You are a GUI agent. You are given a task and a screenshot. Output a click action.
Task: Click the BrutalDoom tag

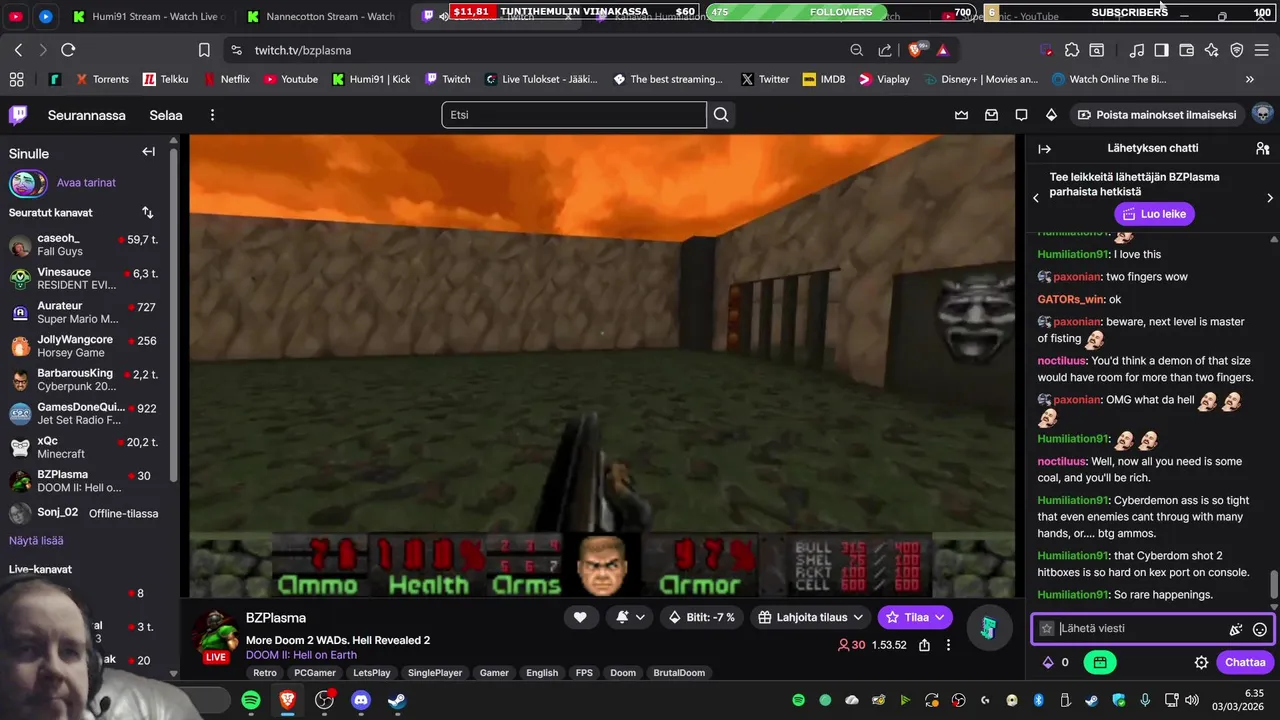click(679, 673)
